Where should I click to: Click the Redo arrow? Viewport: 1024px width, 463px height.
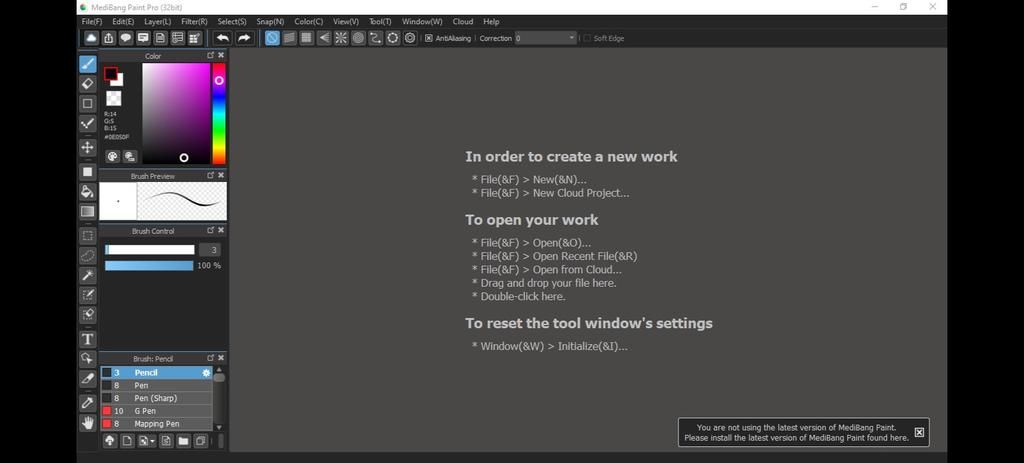coord(244,38)
